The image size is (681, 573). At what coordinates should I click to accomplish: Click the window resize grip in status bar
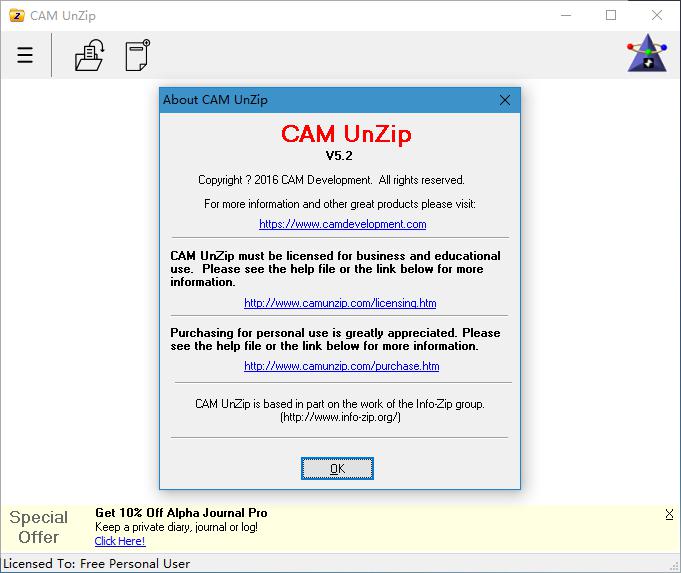pos(674,566)
